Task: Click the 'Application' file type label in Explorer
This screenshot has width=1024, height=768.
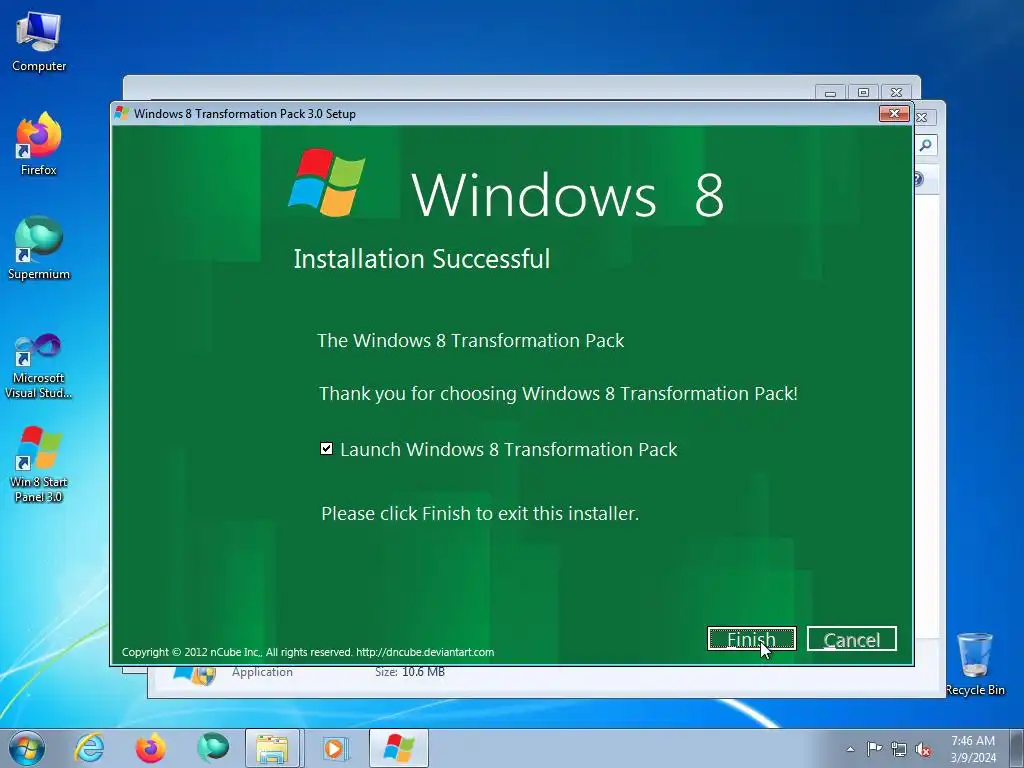Action: pos(262,672)
